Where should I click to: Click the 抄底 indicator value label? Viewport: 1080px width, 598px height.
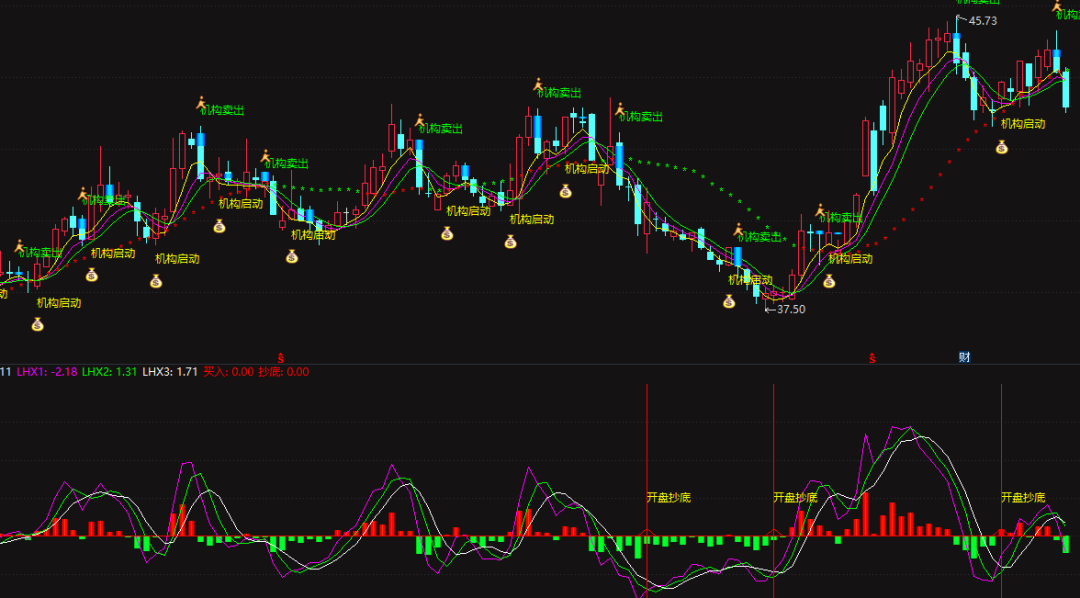click(283, 372)
